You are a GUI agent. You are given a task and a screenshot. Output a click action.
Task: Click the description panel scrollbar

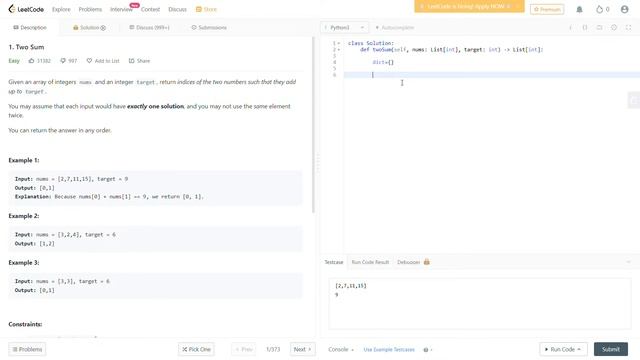[x=313, y=124]
